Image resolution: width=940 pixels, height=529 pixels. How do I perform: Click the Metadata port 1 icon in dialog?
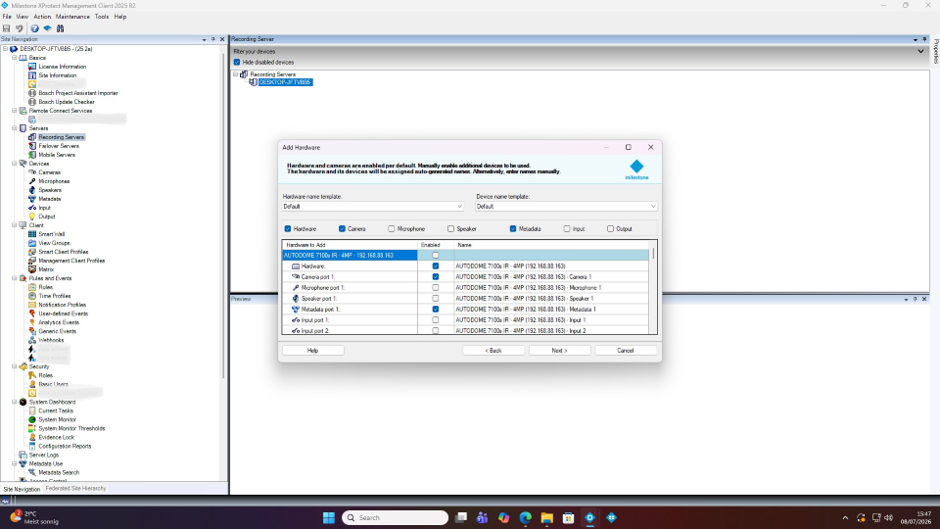296,309
